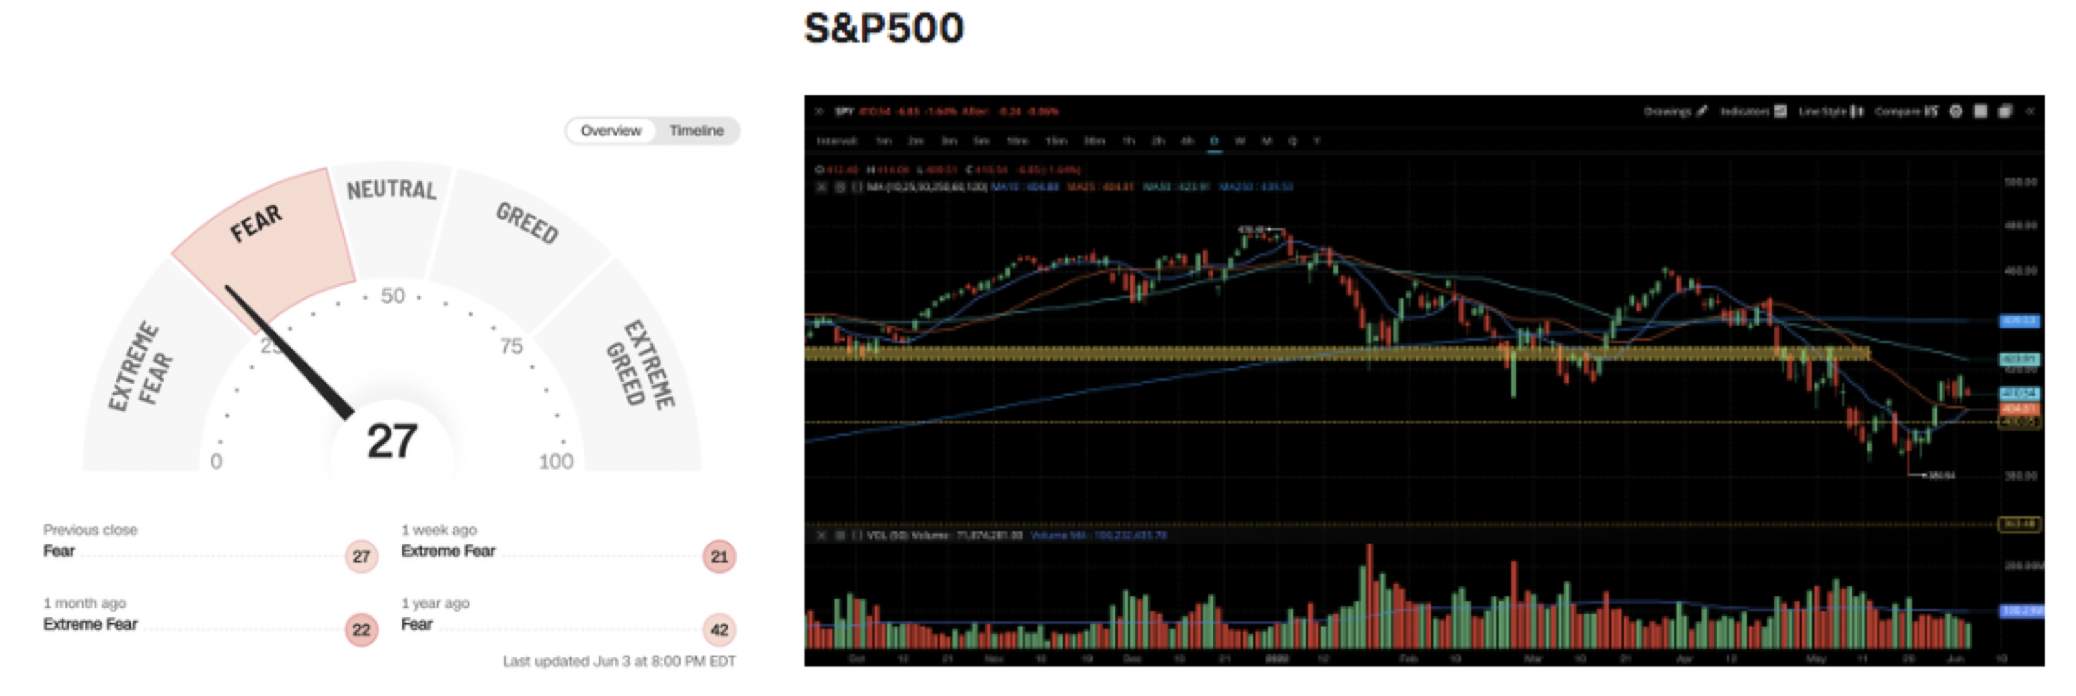Viewport: 2076px width, 696px height.
Task: Hide the VOL indicator
Action: pyautogui.click(x=857, y=535)
